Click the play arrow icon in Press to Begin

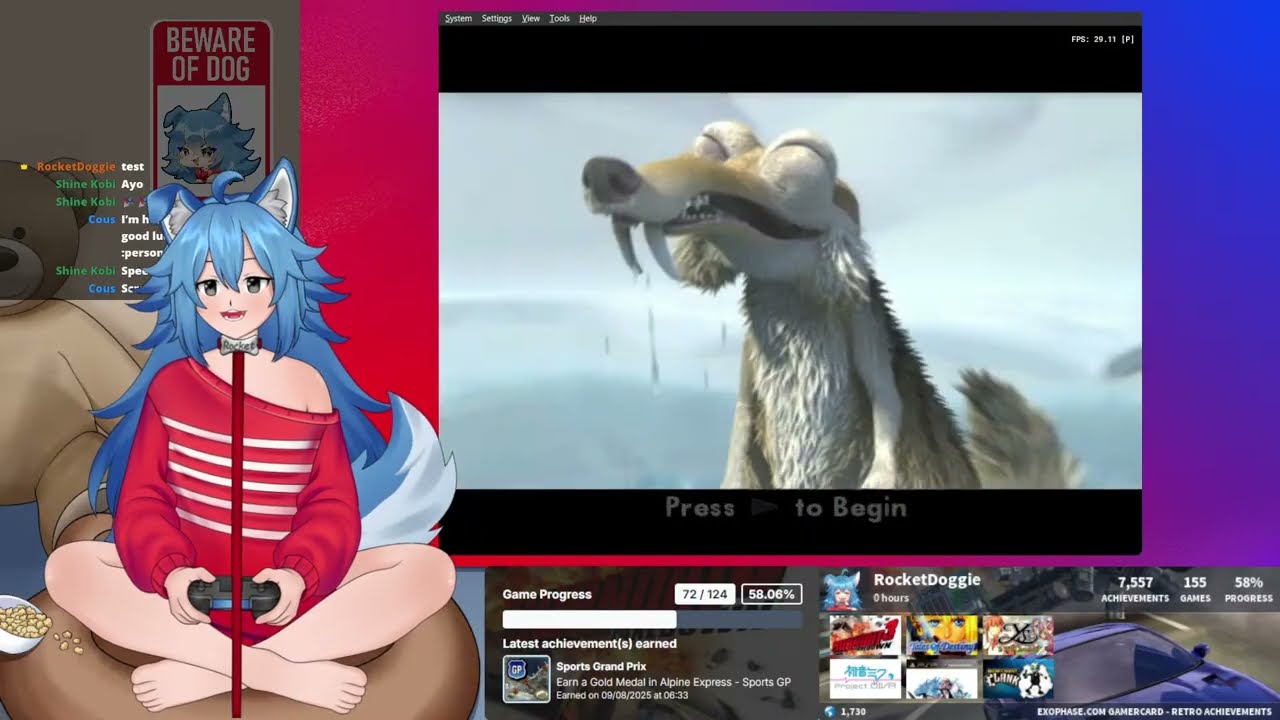click(x=764, y=508)
